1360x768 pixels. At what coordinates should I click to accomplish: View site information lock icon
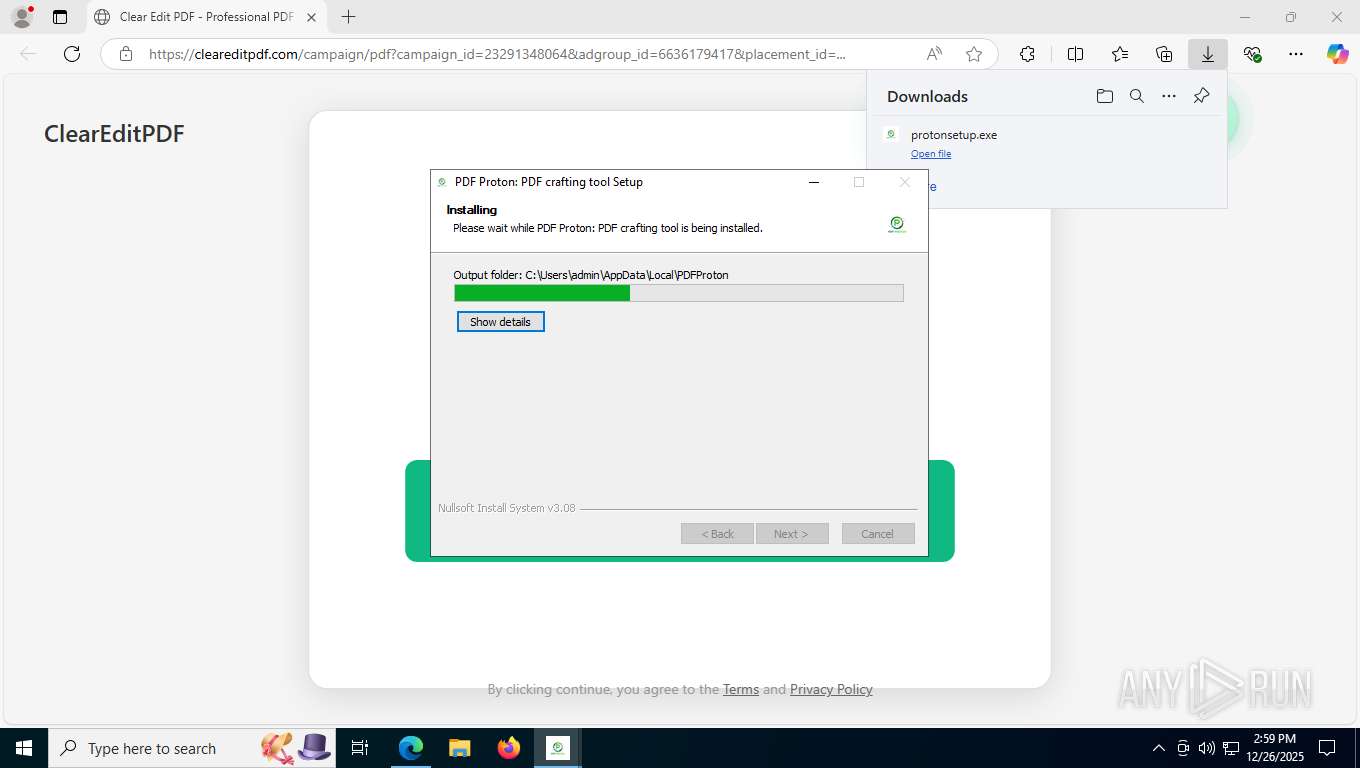[126, 54]
